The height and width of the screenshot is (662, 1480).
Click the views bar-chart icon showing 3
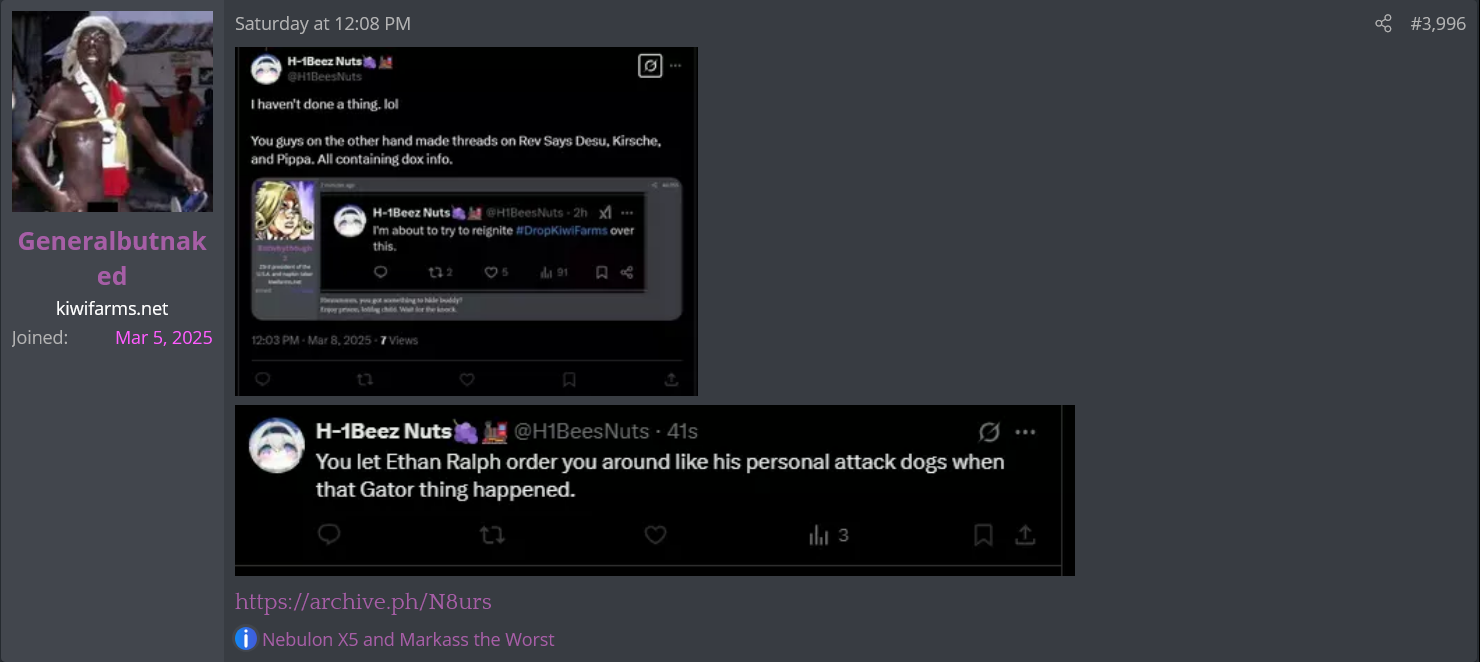point(819,536)
